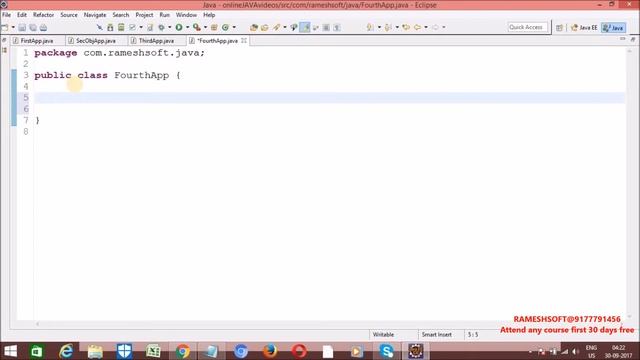
Task: Open the Run button dropdown arrow
Action: (x=187, y=27)
